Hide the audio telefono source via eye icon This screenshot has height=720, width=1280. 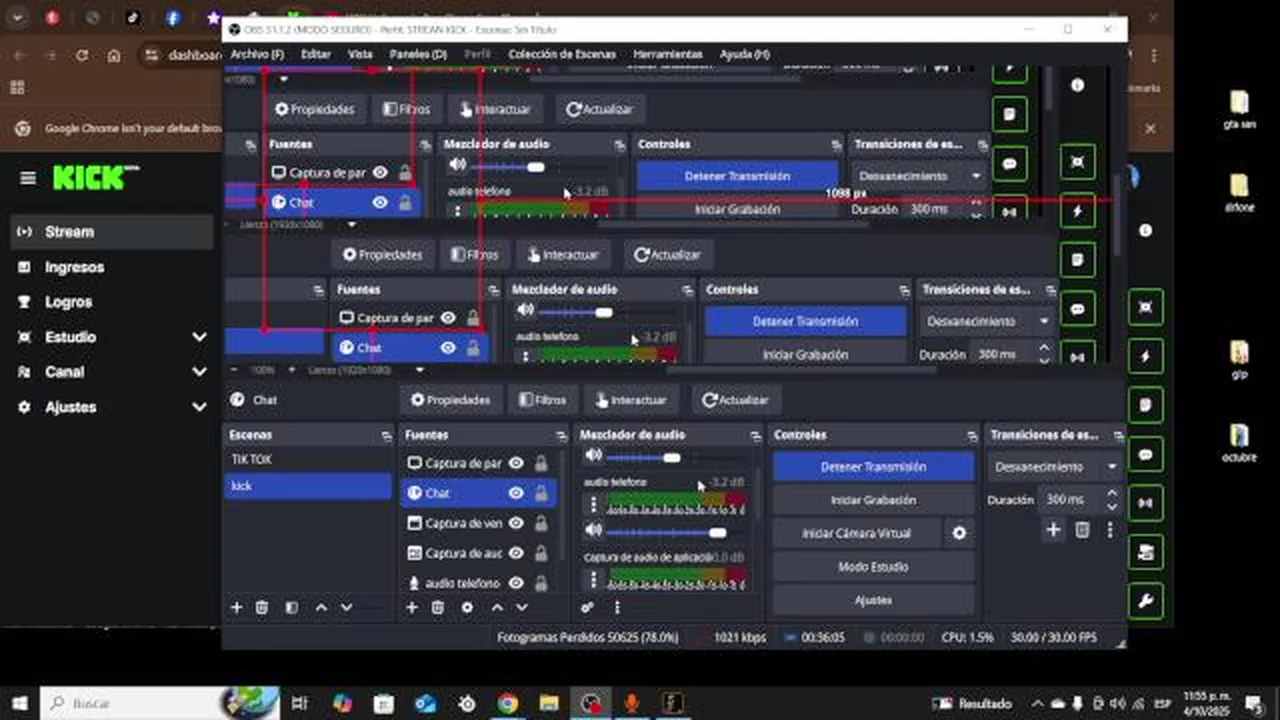tap(516, 583)
